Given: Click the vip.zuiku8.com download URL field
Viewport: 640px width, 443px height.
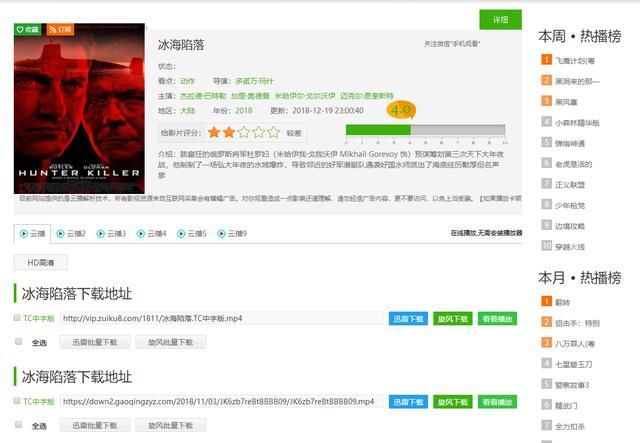Looking at the screenshot, I should pyautogui.click(x=222, y=318).
